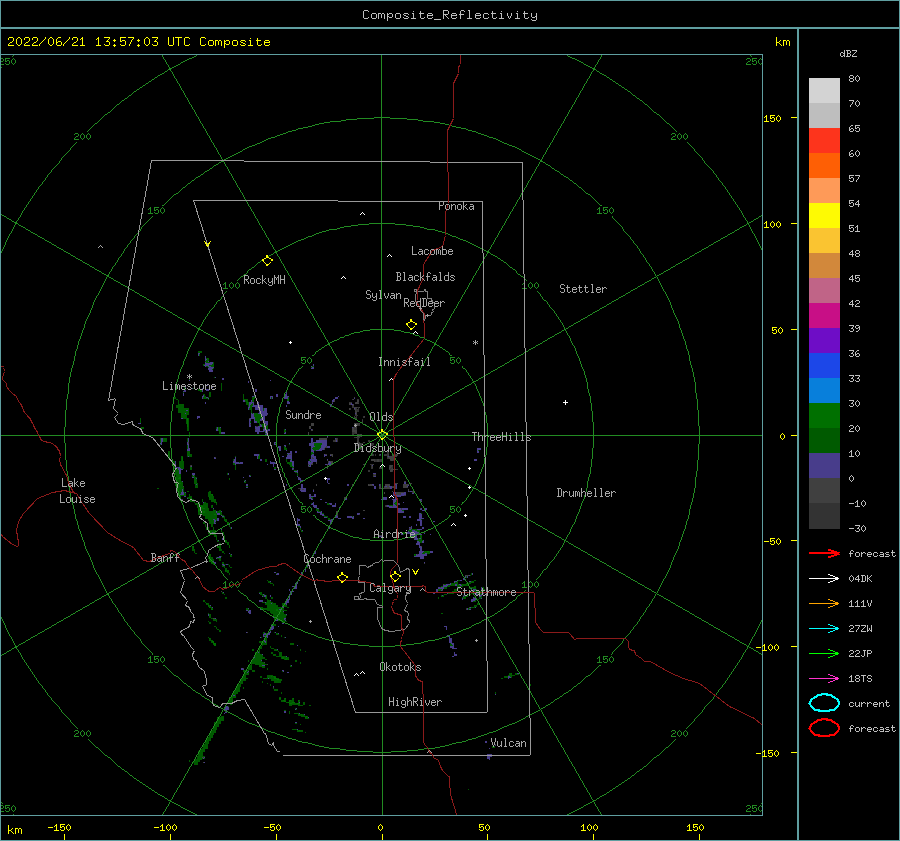Click the RockyMH label

(x=265, y=280)
